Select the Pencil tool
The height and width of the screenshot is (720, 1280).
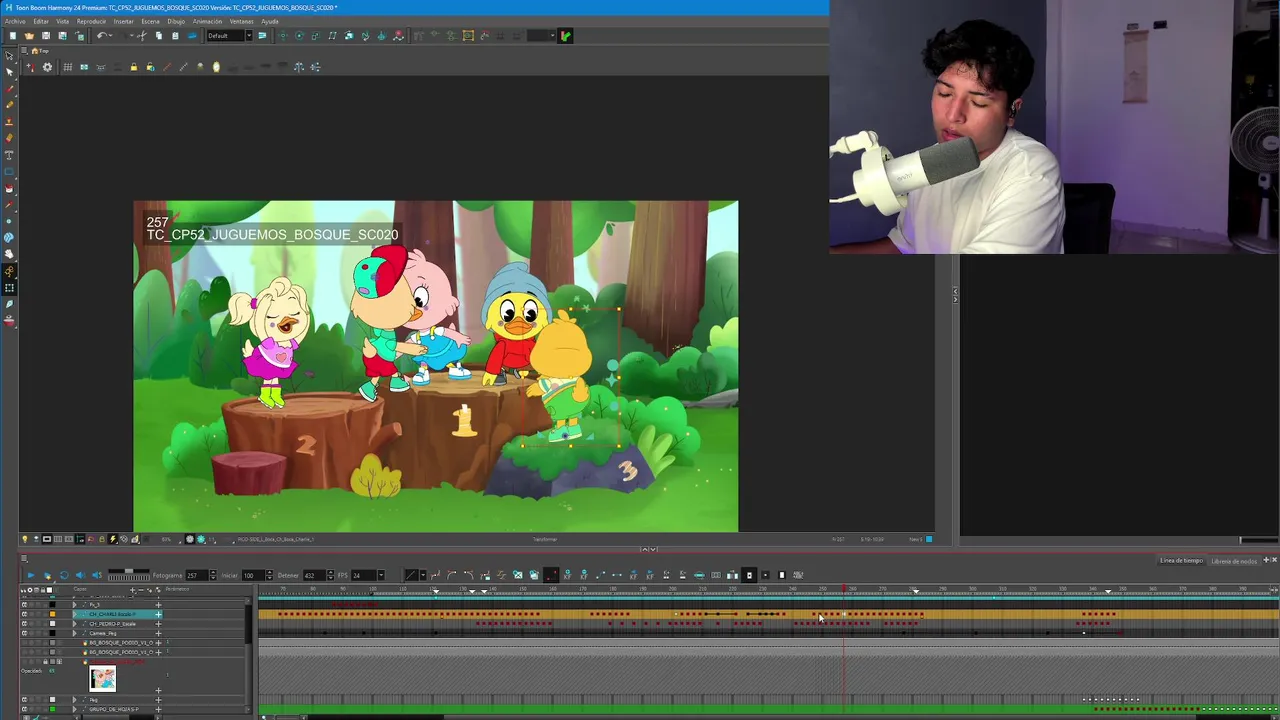point(9,105)
